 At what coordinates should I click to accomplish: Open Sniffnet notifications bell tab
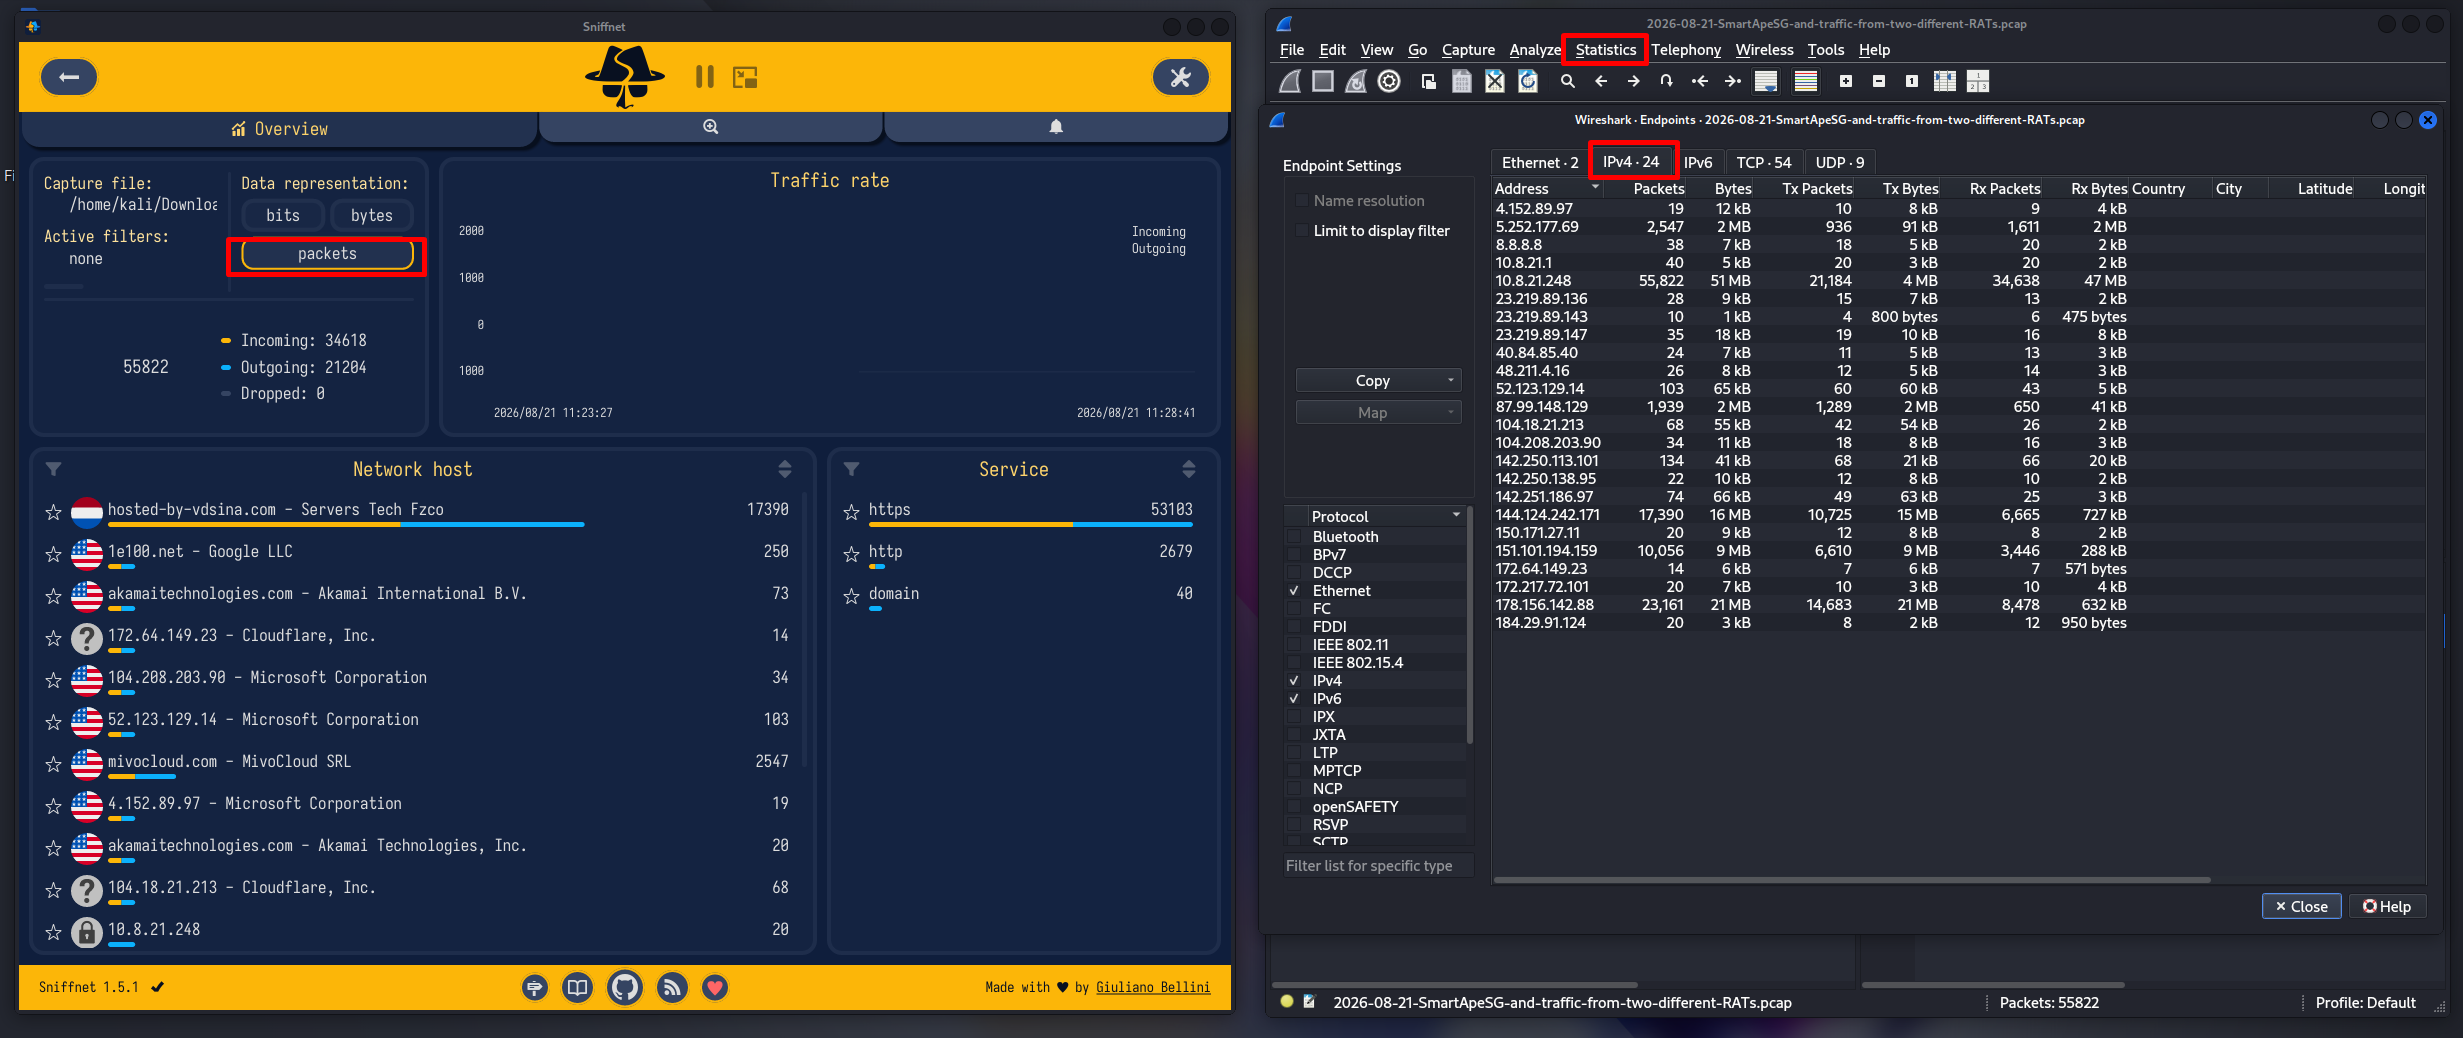(1056, 127)
